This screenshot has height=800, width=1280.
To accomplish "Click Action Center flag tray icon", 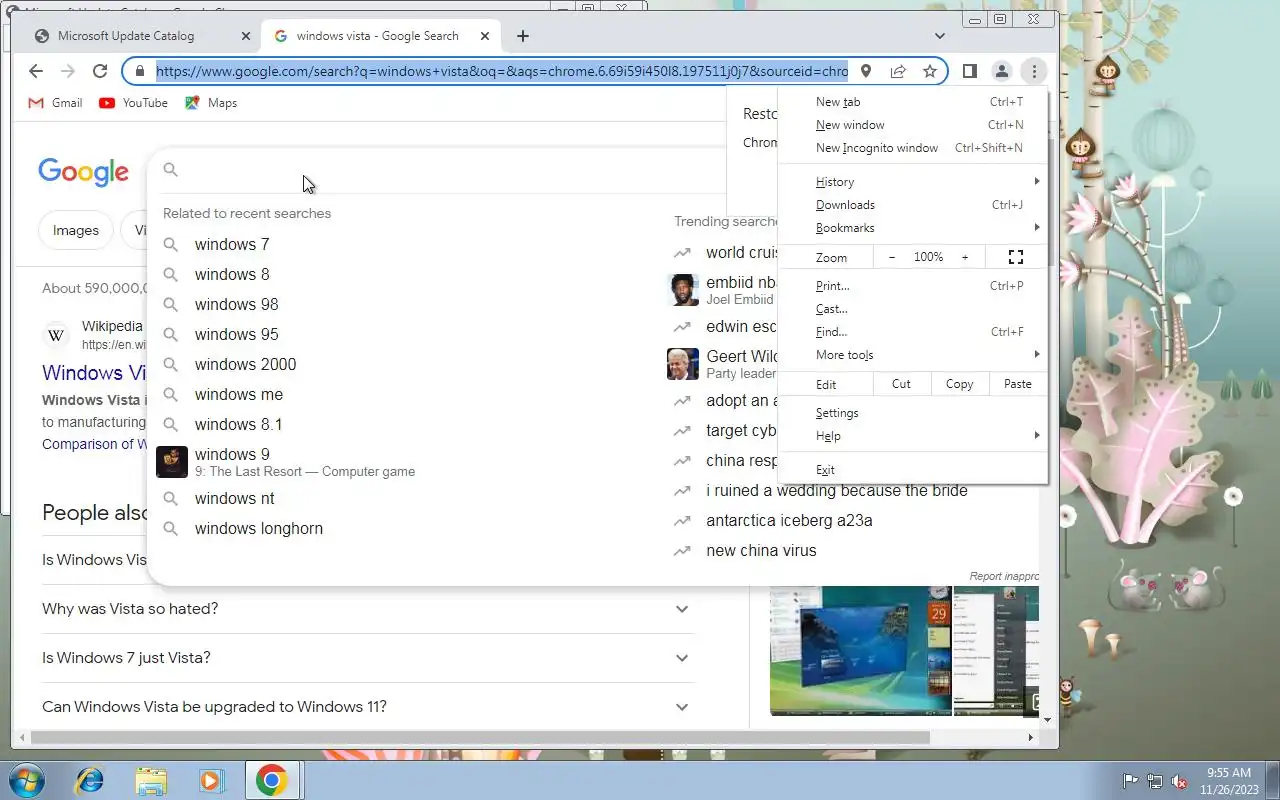I will 1130,781.
